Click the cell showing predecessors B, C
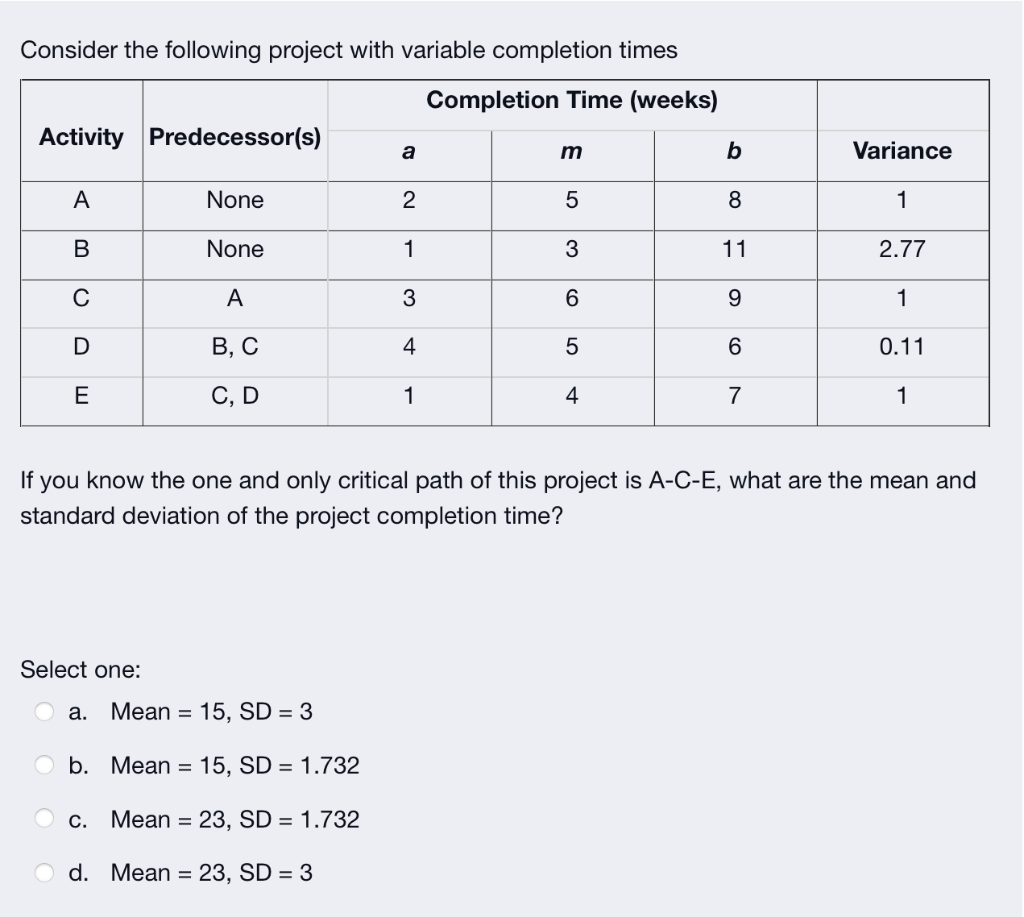The height and width of the screenshot is (917, 1024). pos(234,347)
